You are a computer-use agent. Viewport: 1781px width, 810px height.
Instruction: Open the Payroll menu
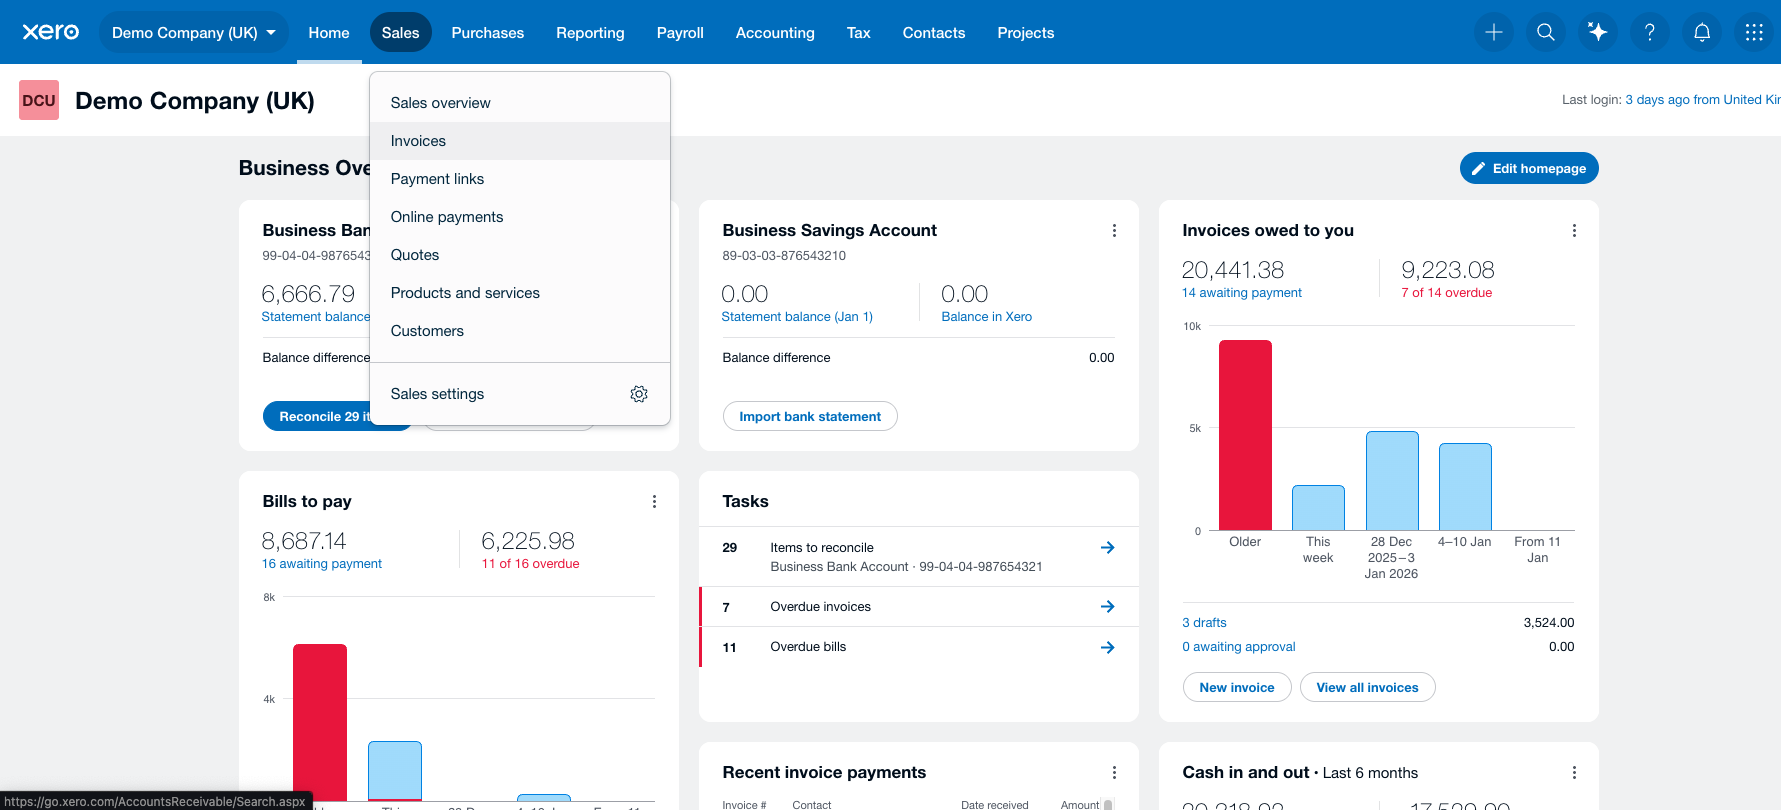(x=680, y=32)
